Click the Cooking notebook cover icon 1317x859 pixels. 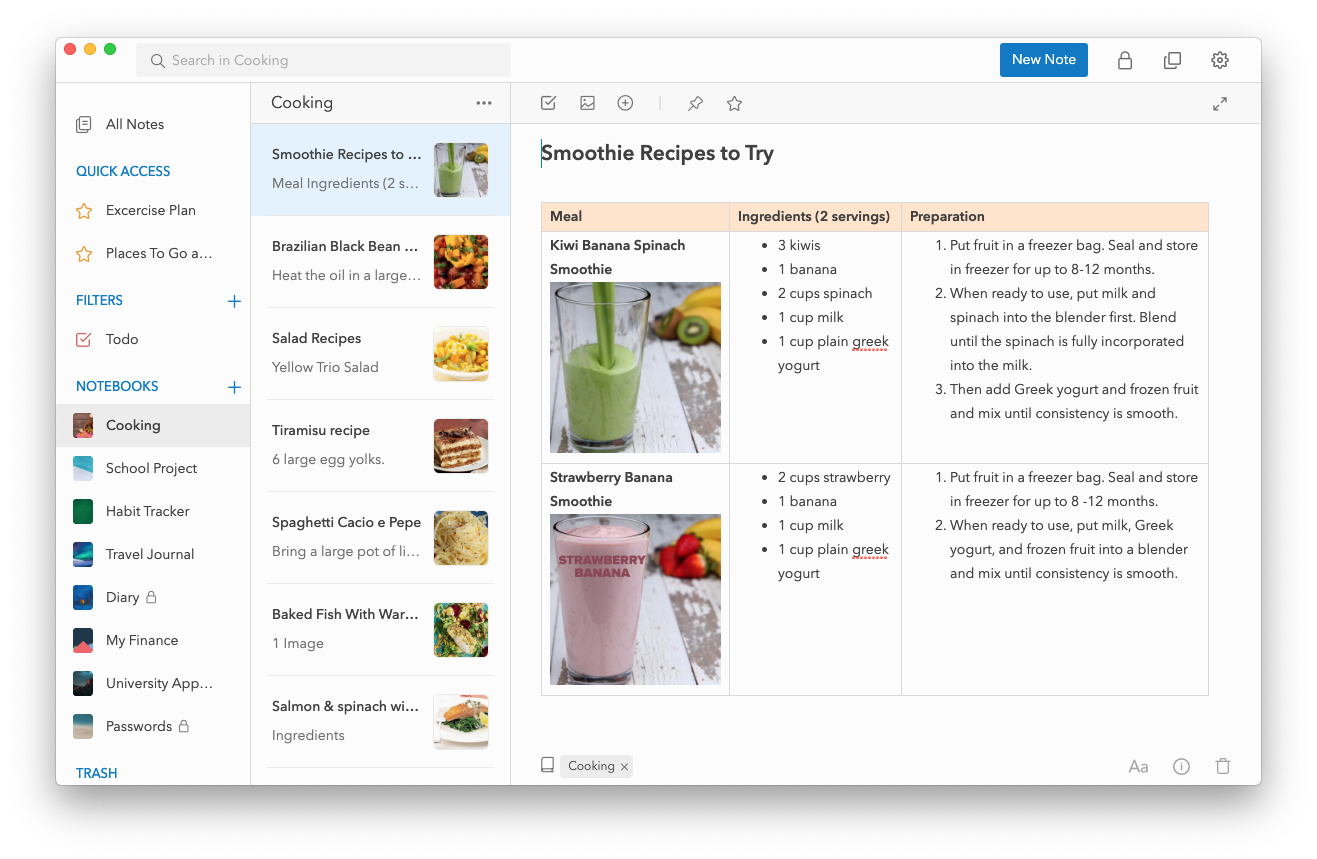coord(84,425)
